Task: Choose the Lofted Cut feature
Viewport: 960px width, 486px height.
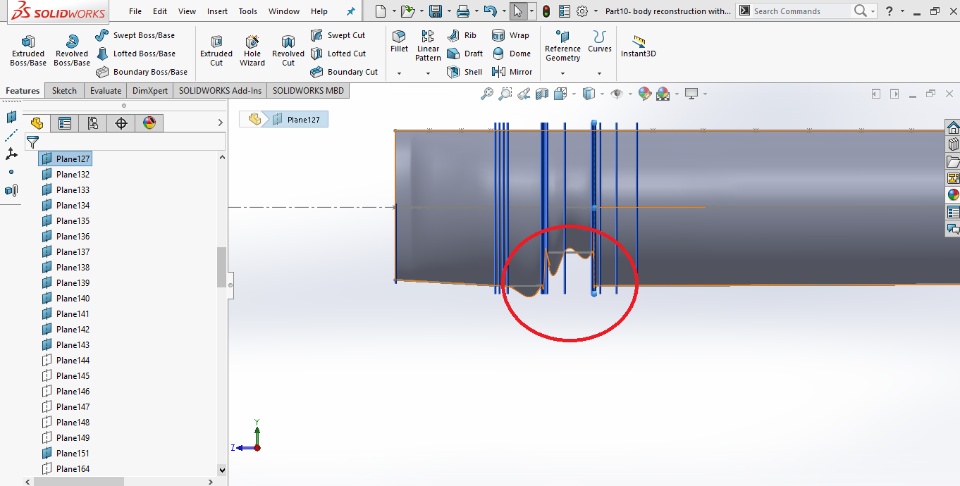Action: tap(338, 53)
